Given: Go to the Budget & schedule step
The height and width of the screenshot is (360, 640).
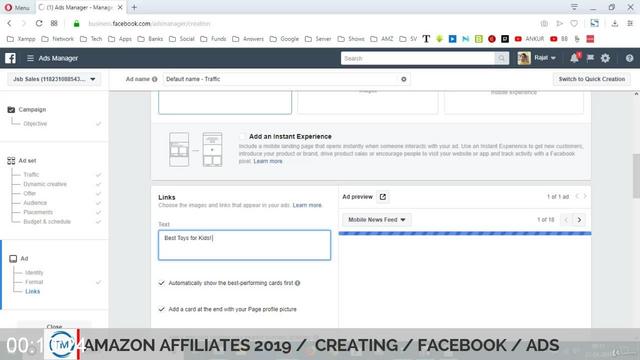Looking at the screenshot, I should 47,222.
